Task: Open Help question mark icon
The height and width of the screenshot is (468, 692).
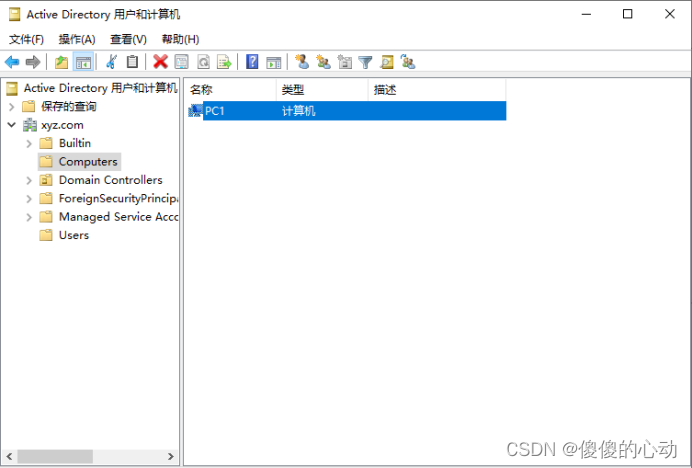Action: coord(252,61)
